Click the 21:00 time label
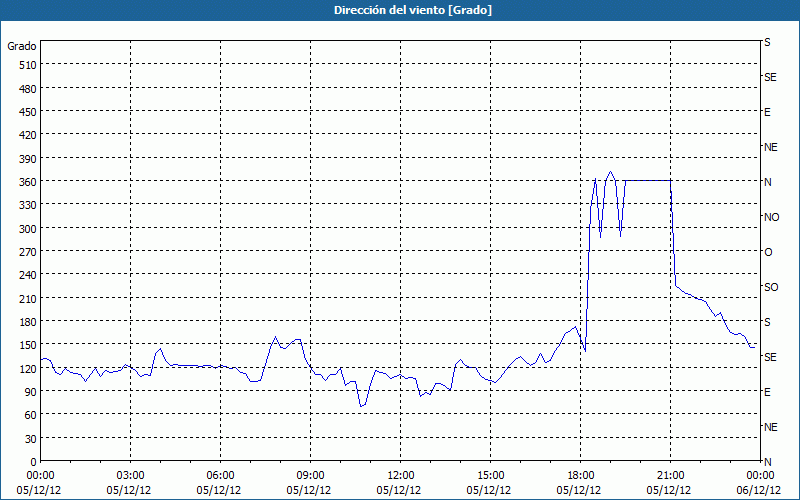800x500 pixels. [670, 476]
